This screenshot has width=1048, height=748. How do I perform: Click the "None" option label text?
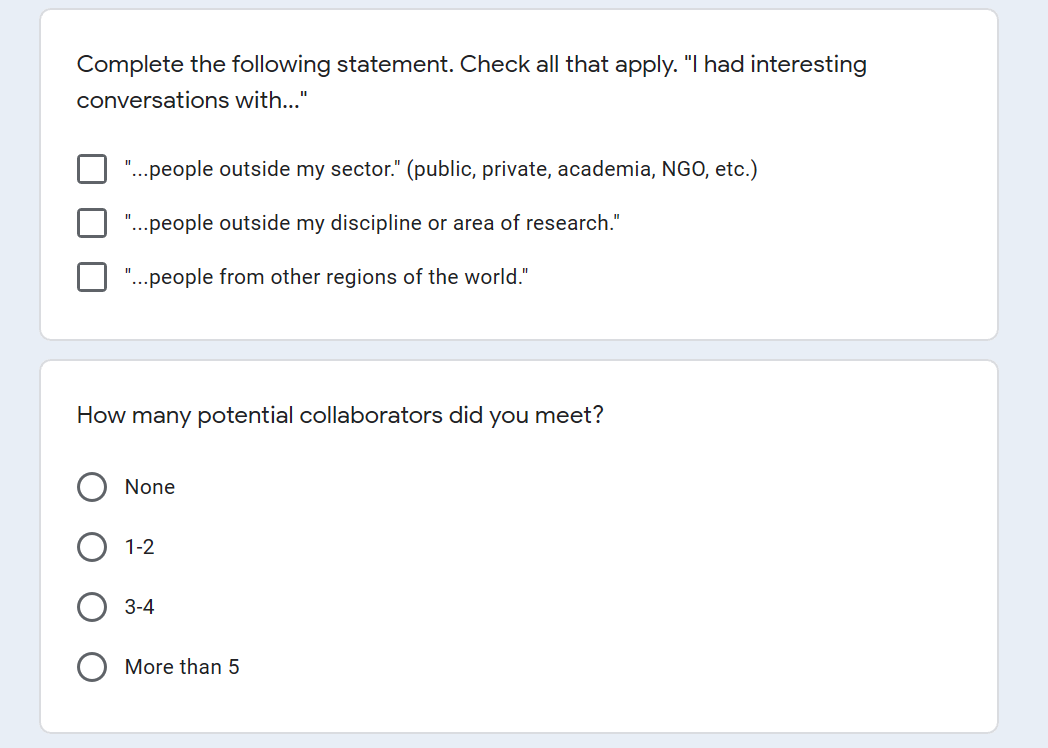coord(150,487)
